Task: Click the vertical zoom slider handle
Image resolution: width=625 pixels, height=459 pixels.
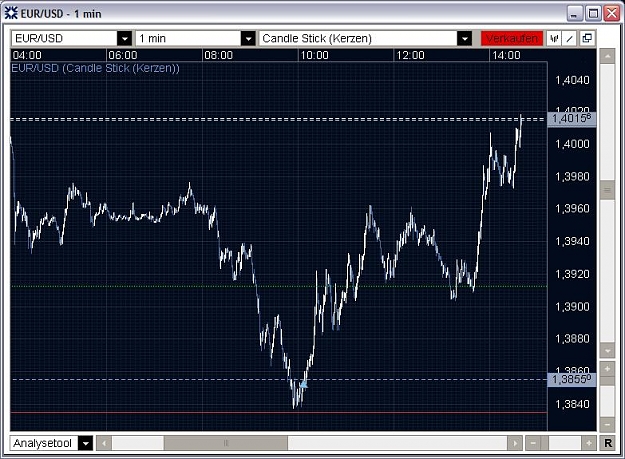Action: (607, 381)
